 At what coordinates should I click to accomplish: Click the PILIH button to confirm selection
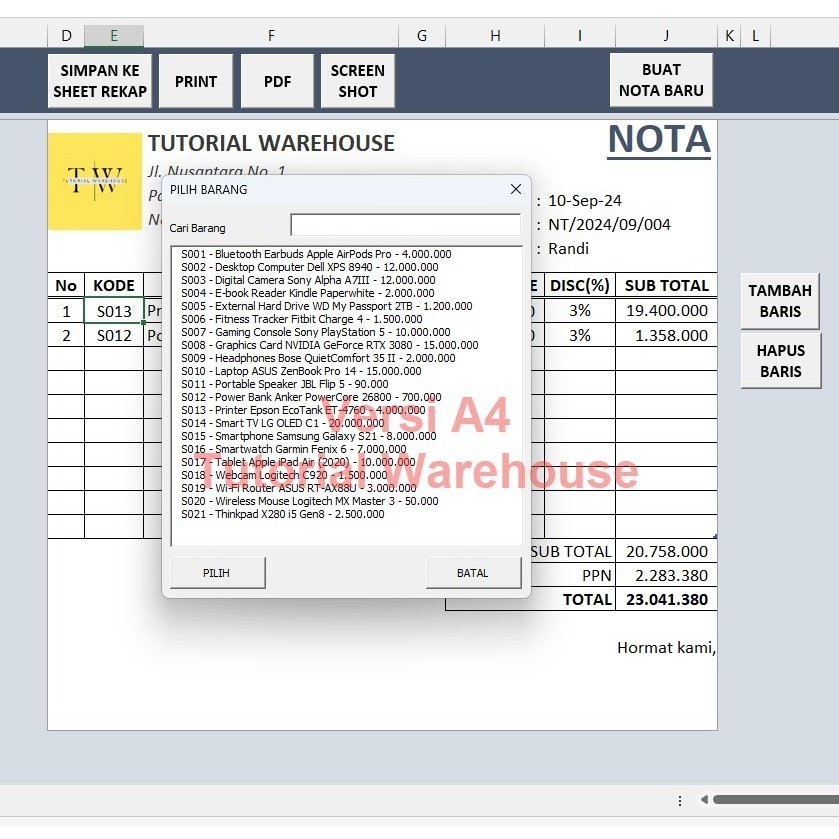click(216, 572)
